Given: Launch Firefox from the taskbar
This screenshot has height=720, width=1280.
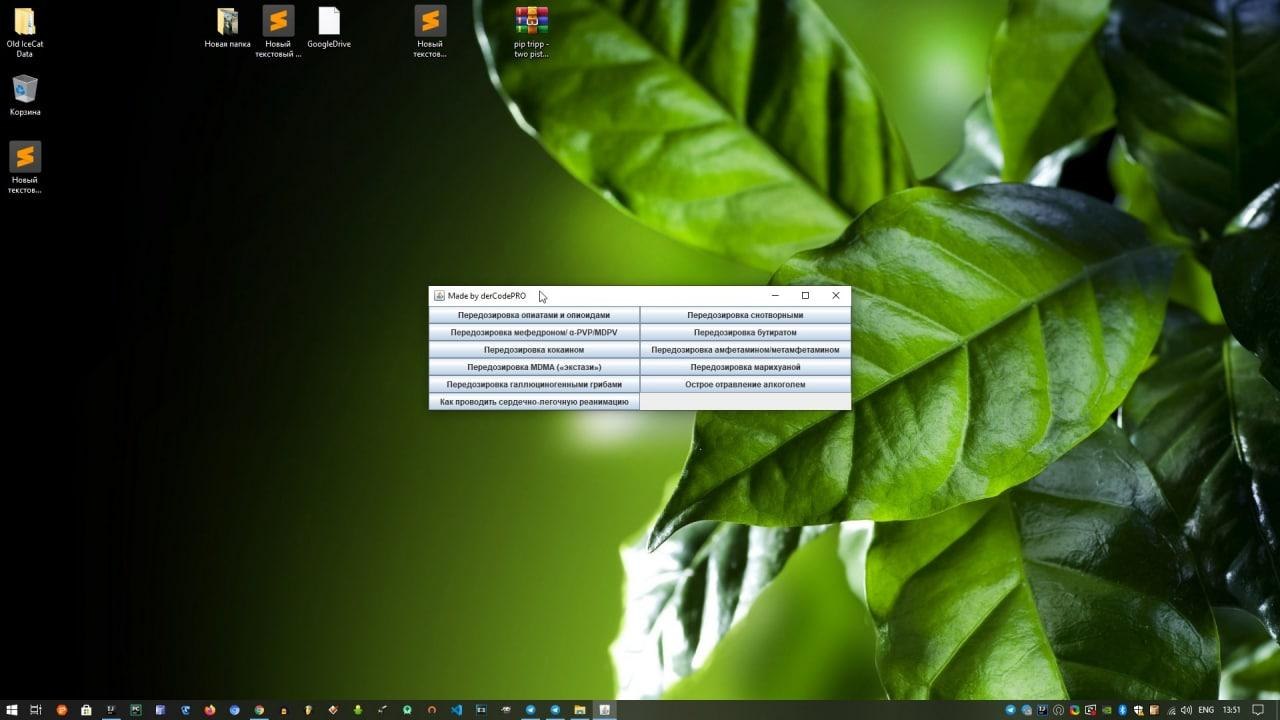Looking at the screenshot, I should tap(210, 710).
